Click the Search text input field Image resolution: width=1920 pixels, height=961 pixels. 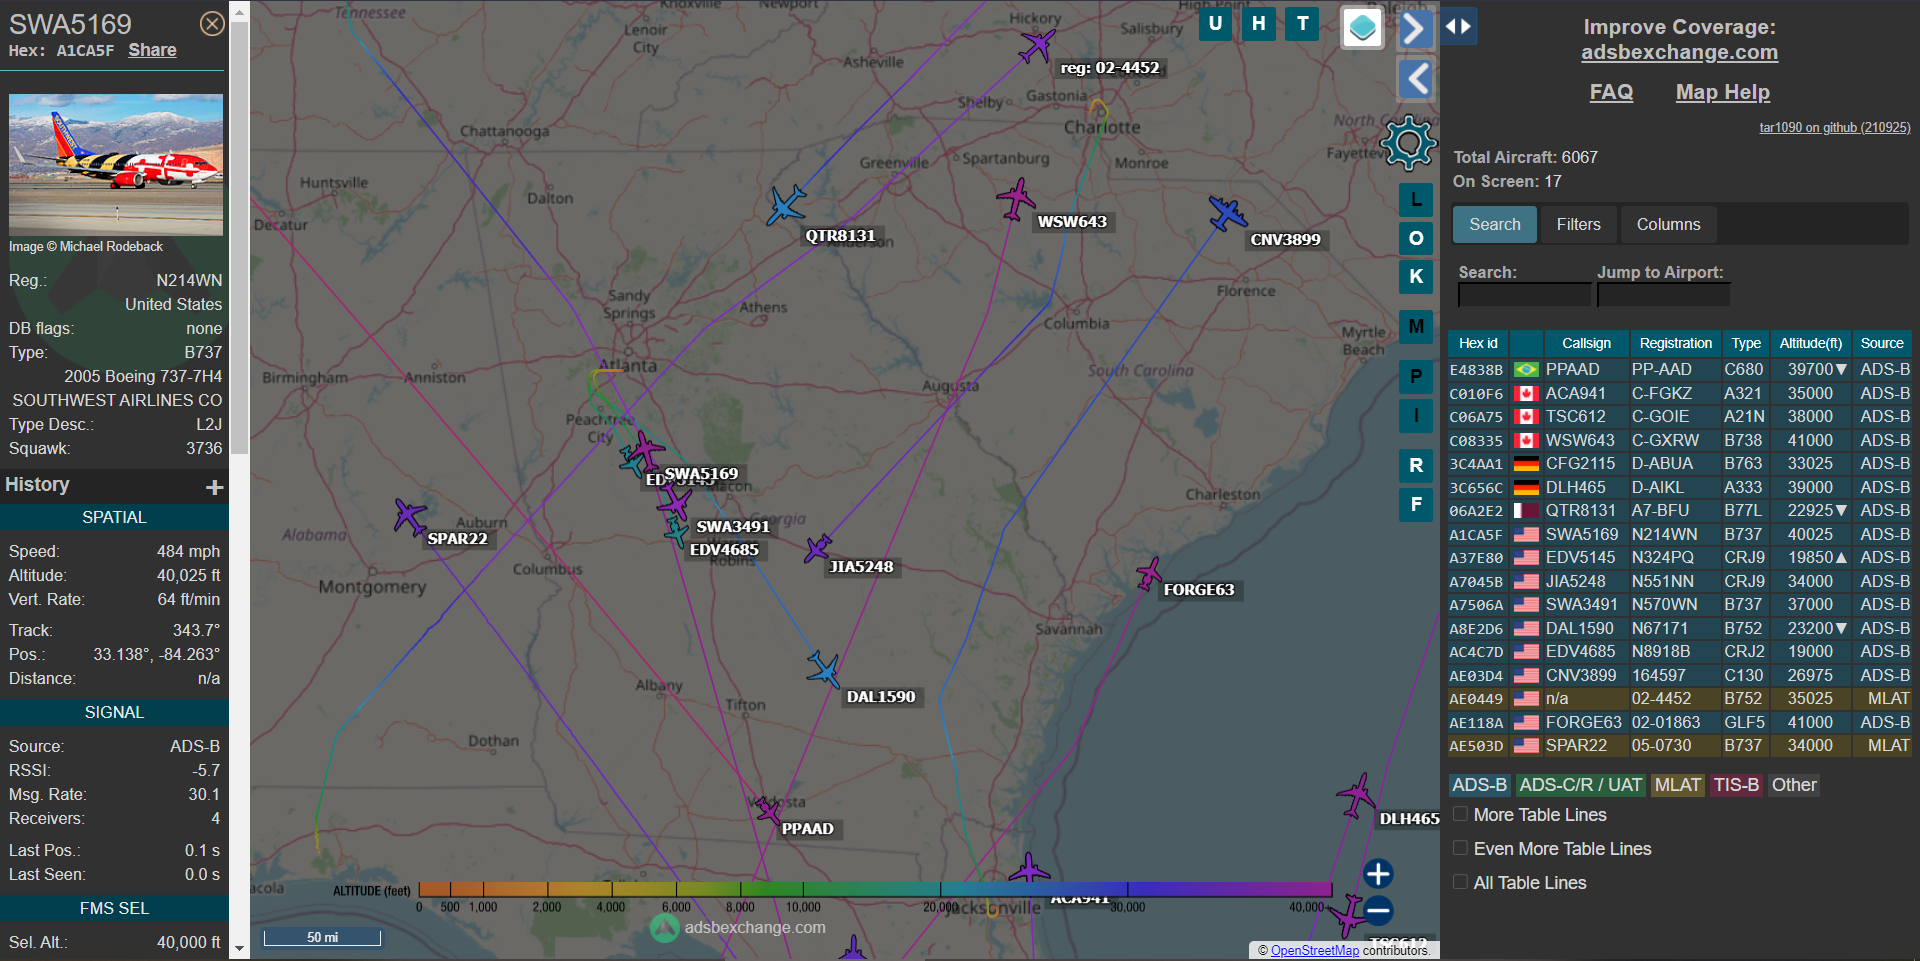[x=1523, y=295]
